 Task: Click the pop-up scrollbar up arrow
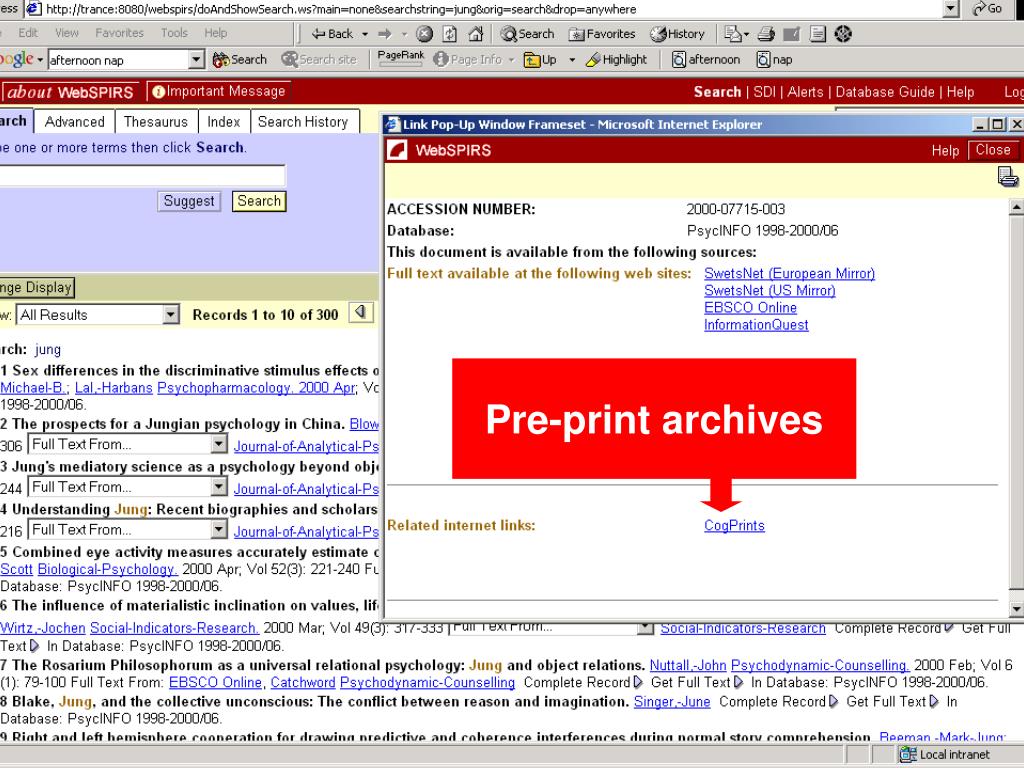coord(1016,208)
